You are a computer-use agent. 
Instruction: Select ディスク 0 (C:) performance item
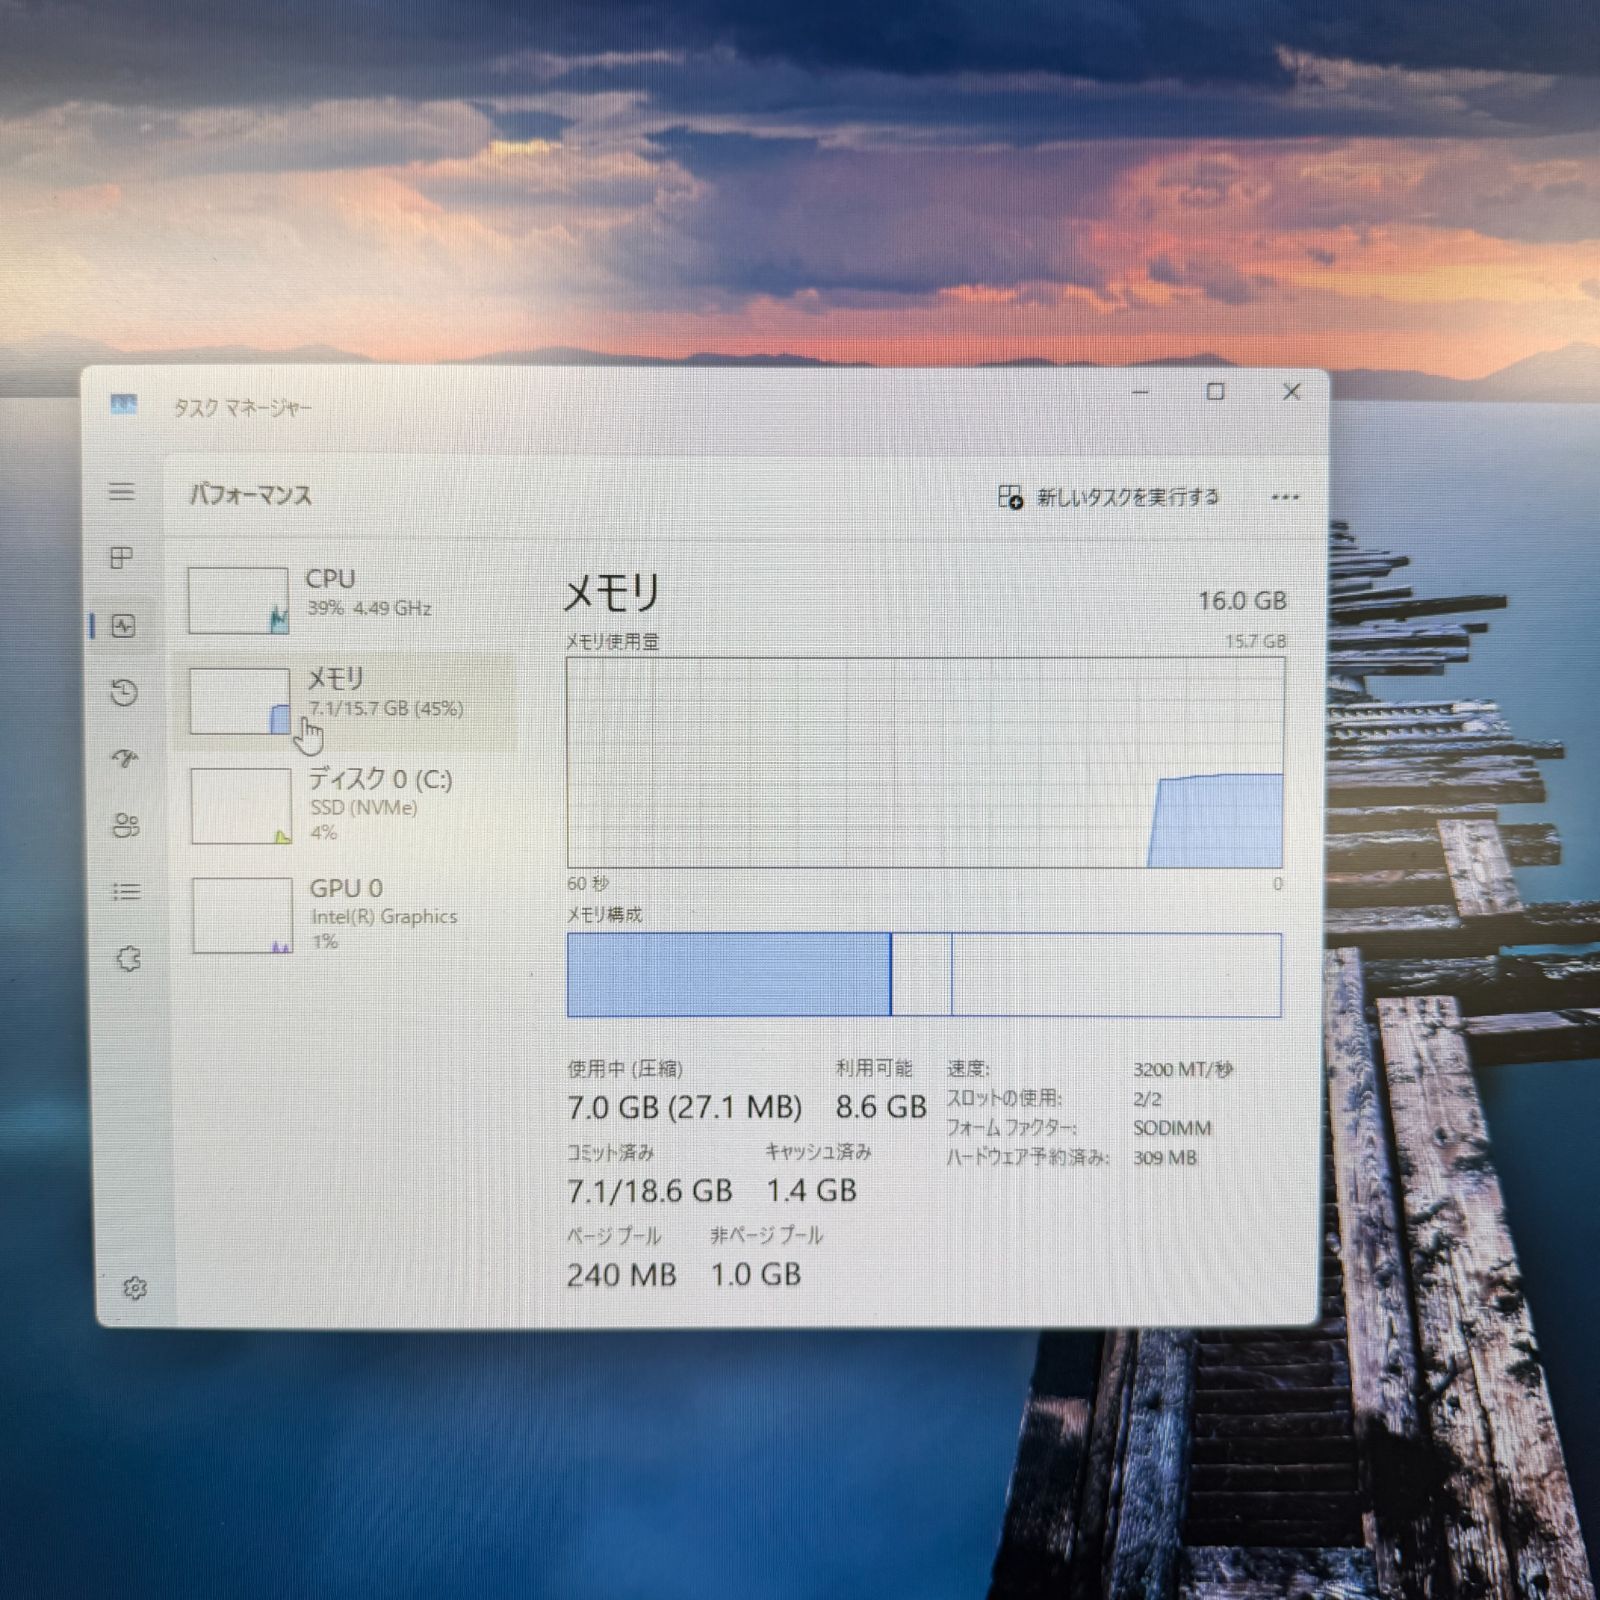point(347,805)
